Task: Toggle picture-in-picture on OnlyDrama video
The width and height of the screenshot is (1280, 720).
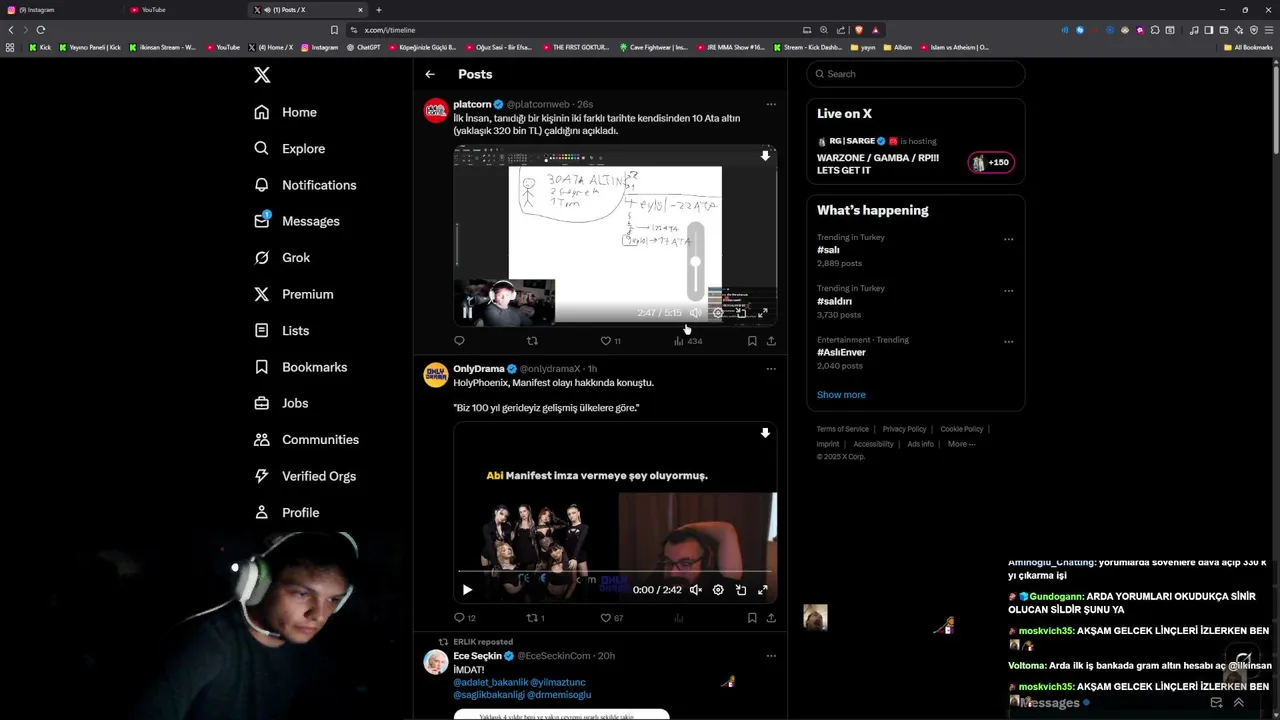Action: click(741, 590)
